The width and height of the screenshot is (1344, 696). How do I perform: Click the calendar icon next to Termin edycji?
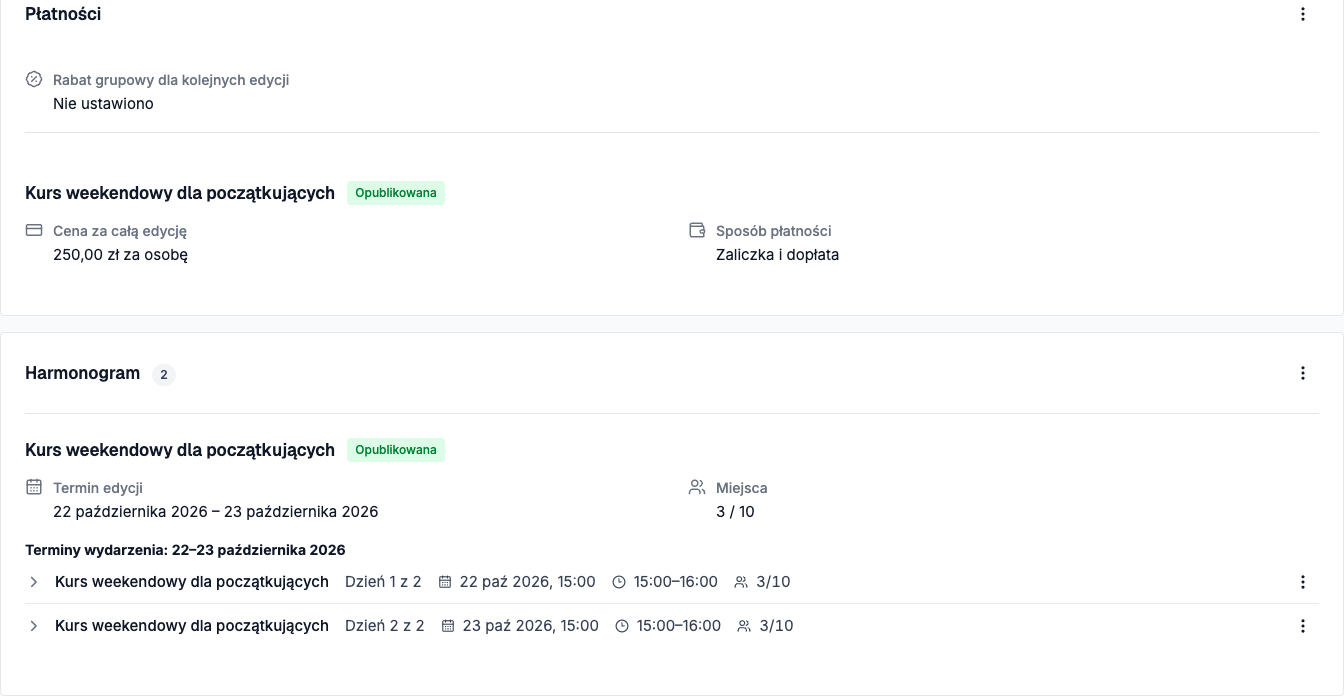[x=34, y=487]
